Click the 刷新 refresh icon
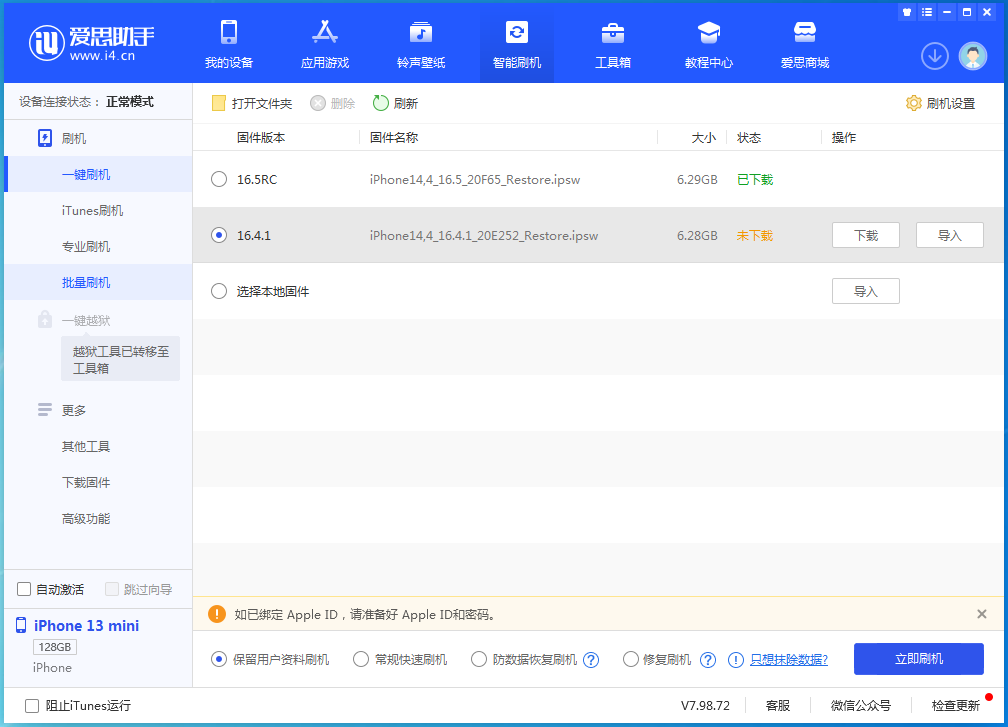Viewport: 1008px width, 727px height. click(x=381, y=103)
